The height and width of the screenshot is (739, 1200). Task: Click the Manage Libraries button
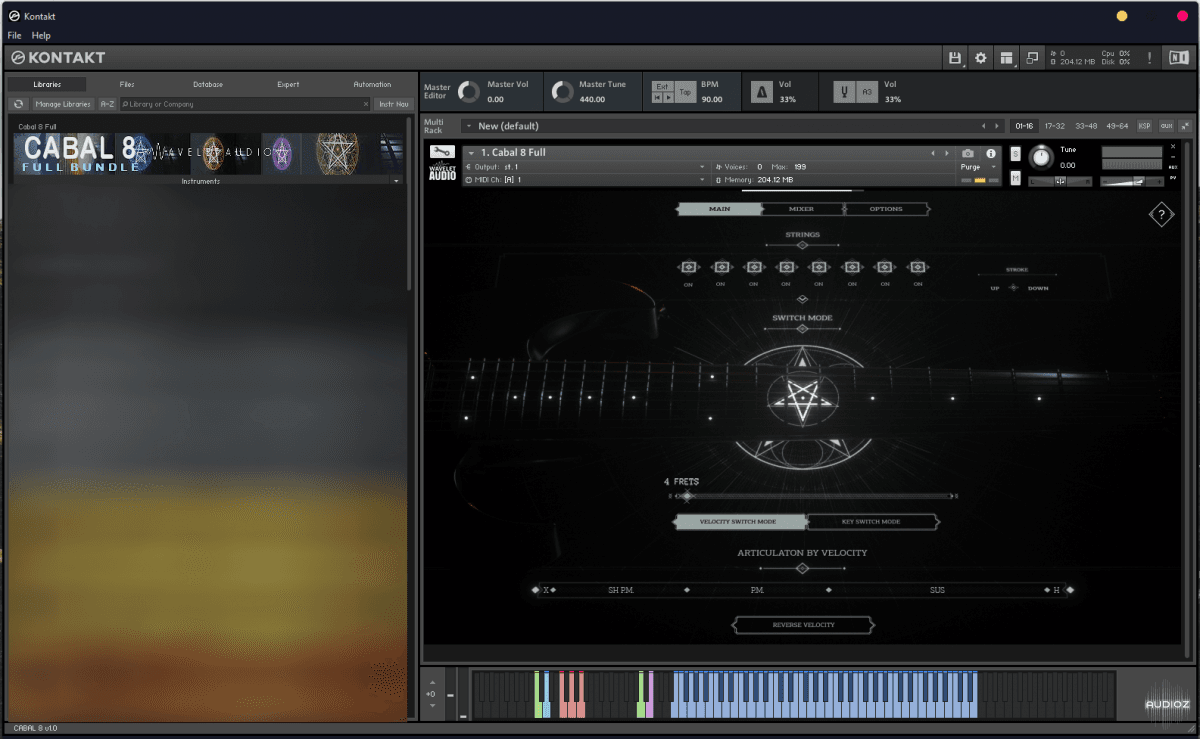tap(63, 104)
